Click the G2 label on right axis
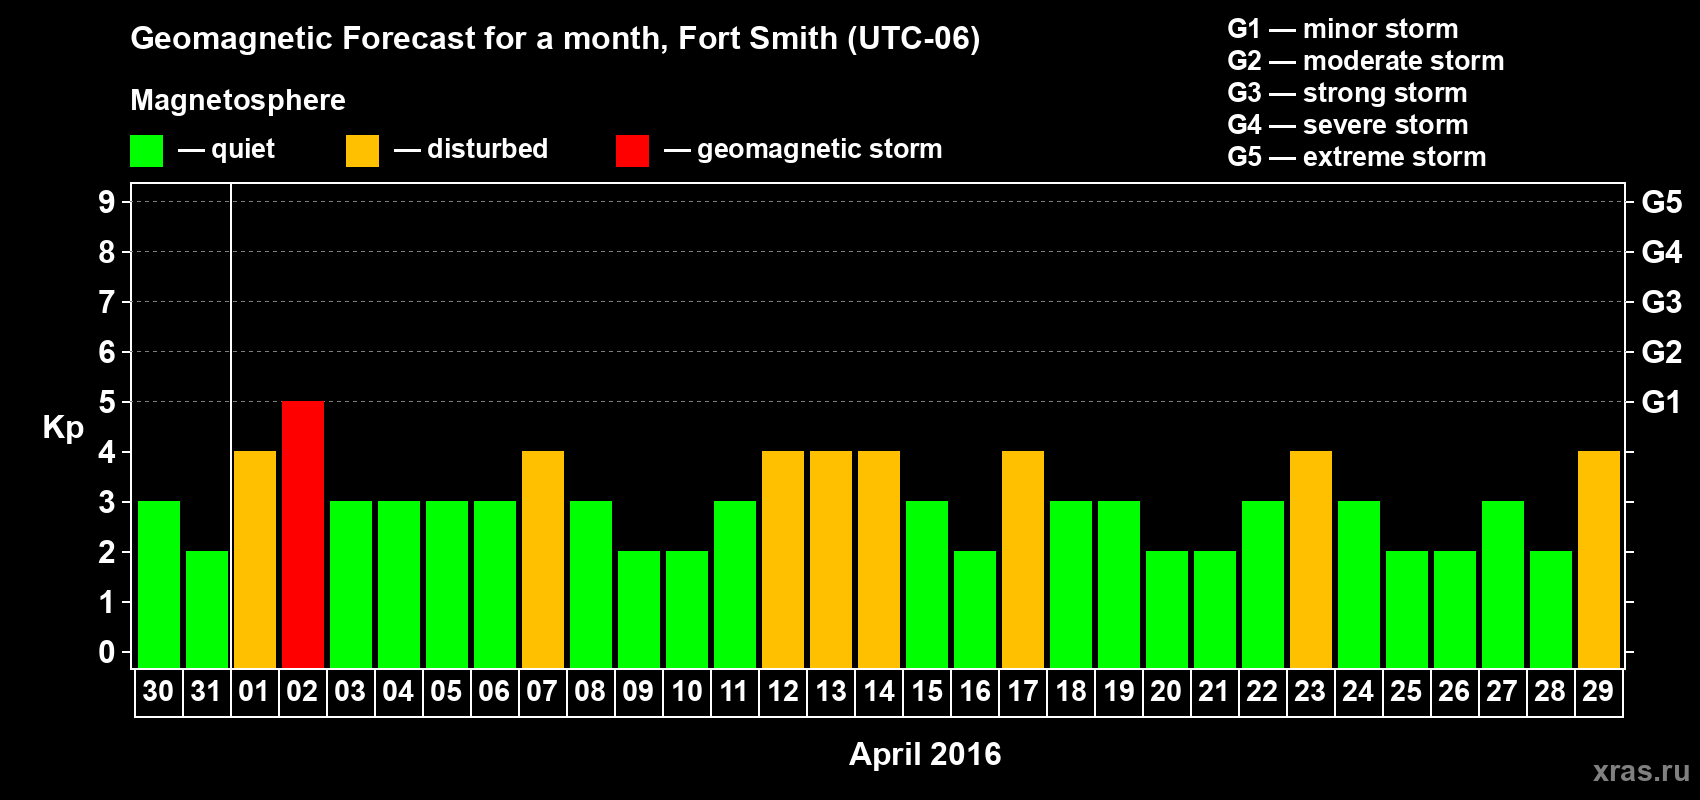1700x800 pixels. tap(1661, 352)
